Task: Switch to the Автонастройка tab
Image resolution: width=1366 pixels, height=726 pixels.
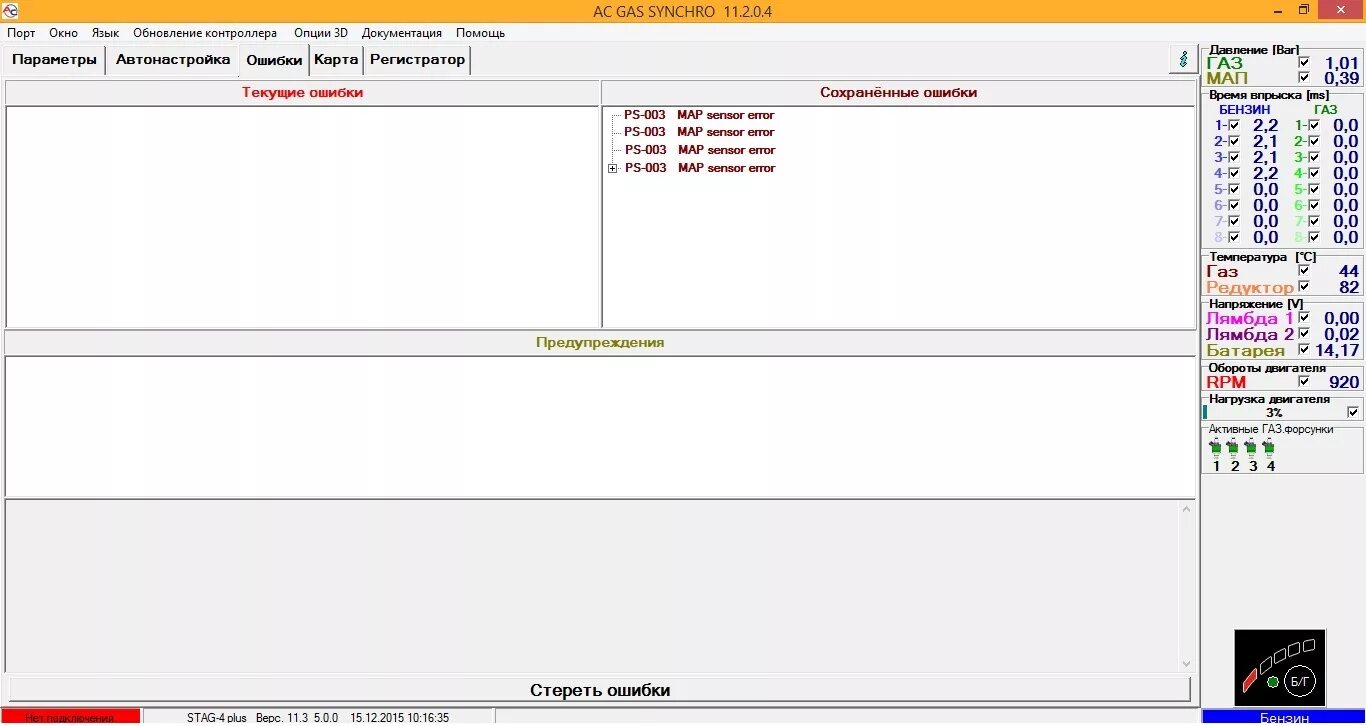Action: pos(173,59)
